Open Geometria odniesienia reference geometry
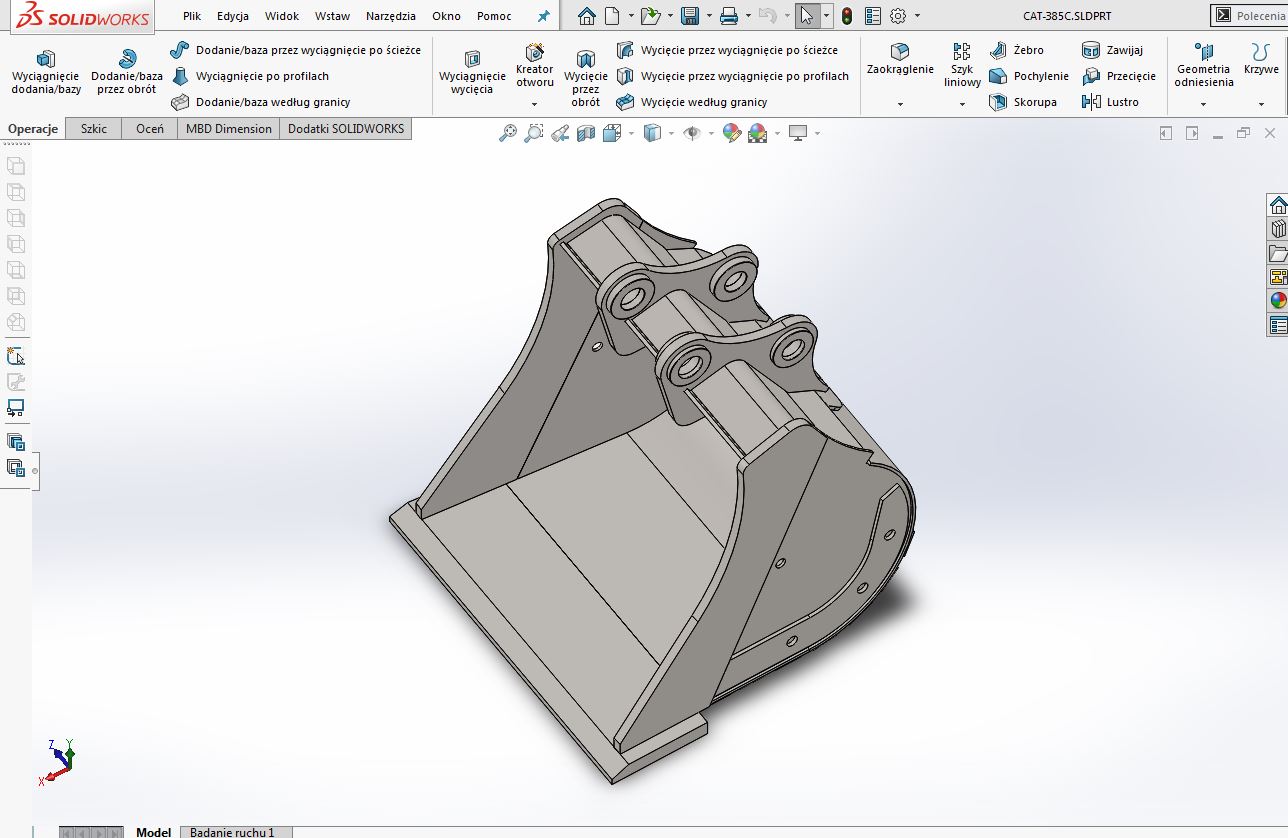The width and height of the screenshot is (1288, 838). (1203, 65)
